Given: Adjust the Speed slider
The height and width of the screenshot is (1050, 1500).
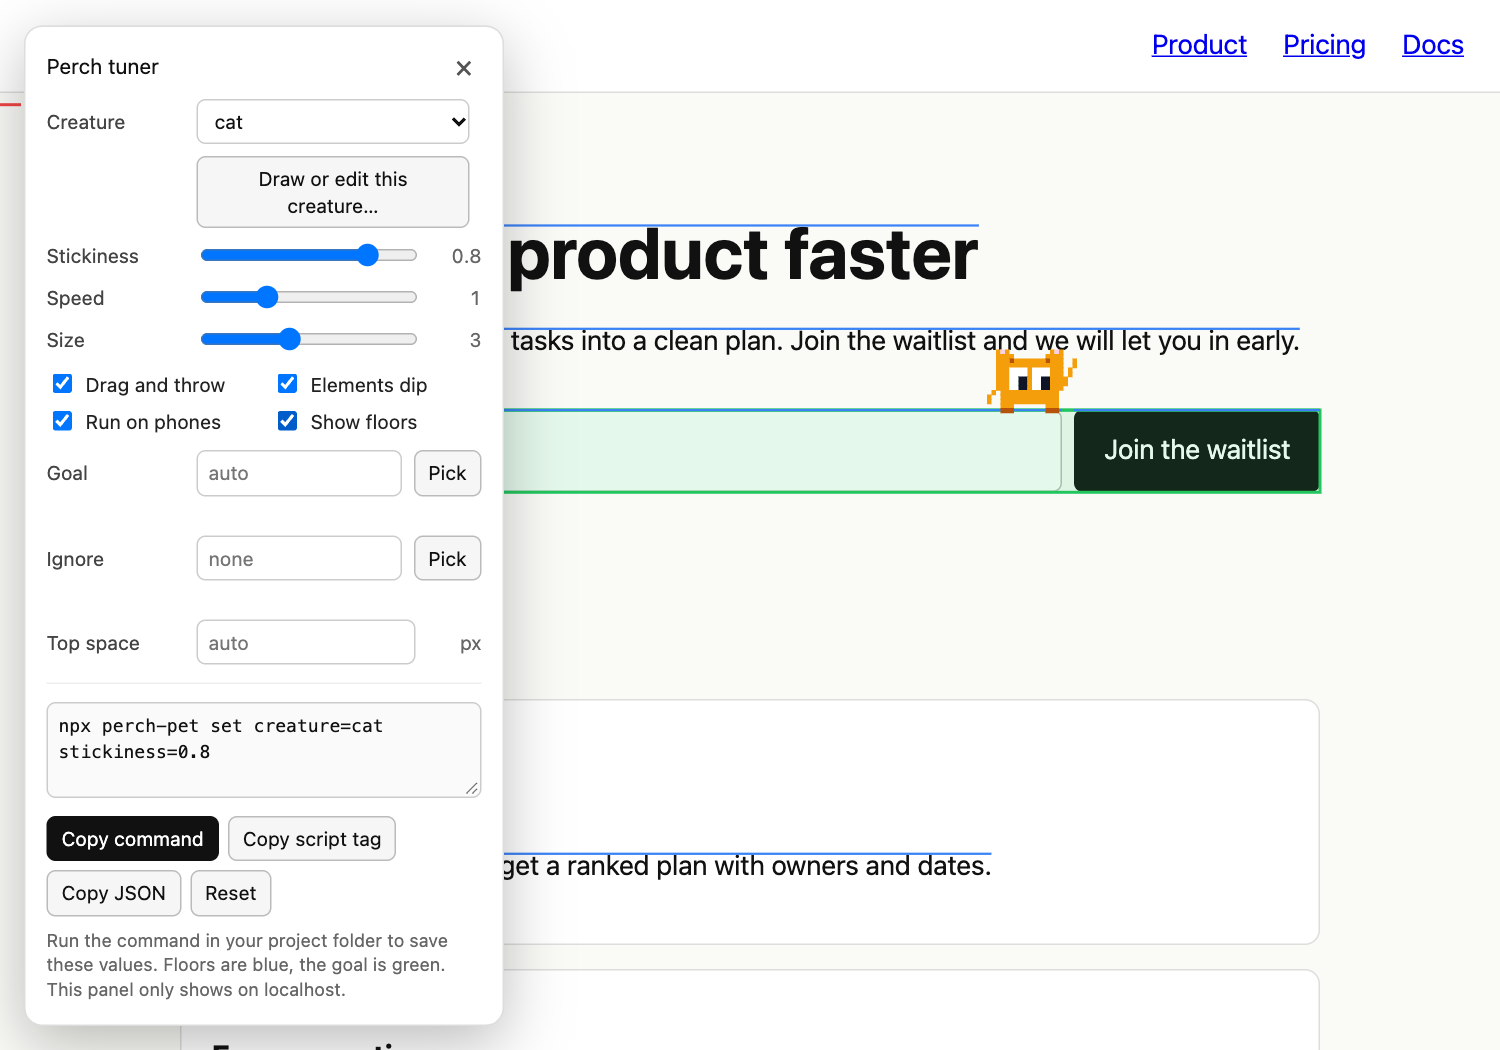Looking at the screenshot, I should pyautogui.click(x=309, y=297).
